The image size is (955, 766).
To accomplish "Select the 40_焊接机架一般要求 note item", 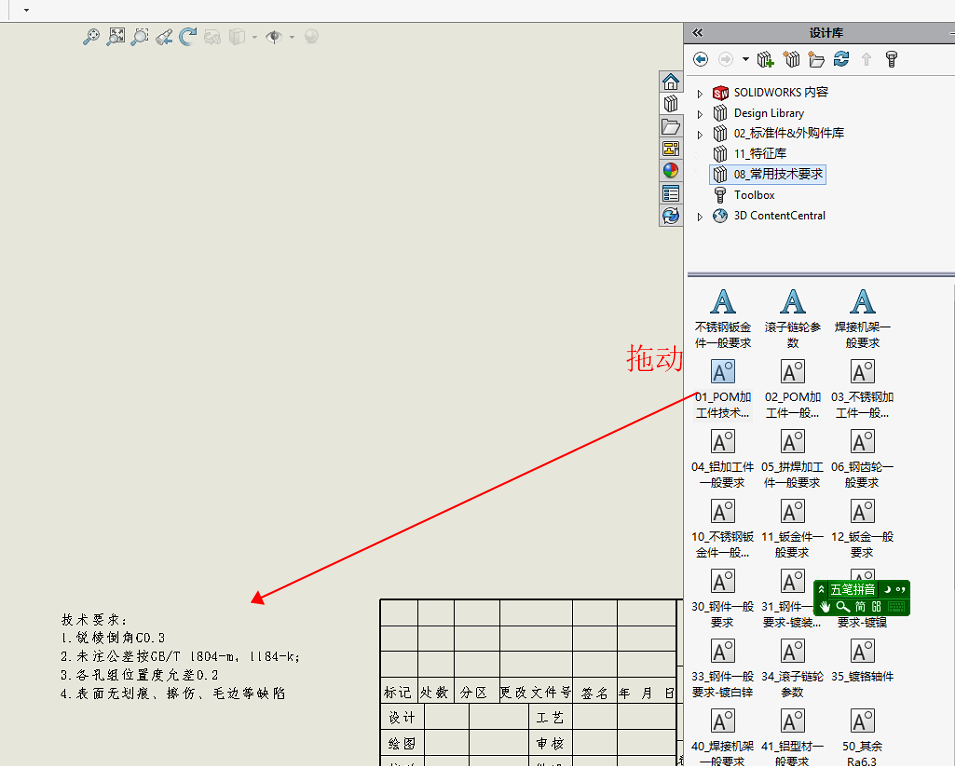I will tap(723, 737).
